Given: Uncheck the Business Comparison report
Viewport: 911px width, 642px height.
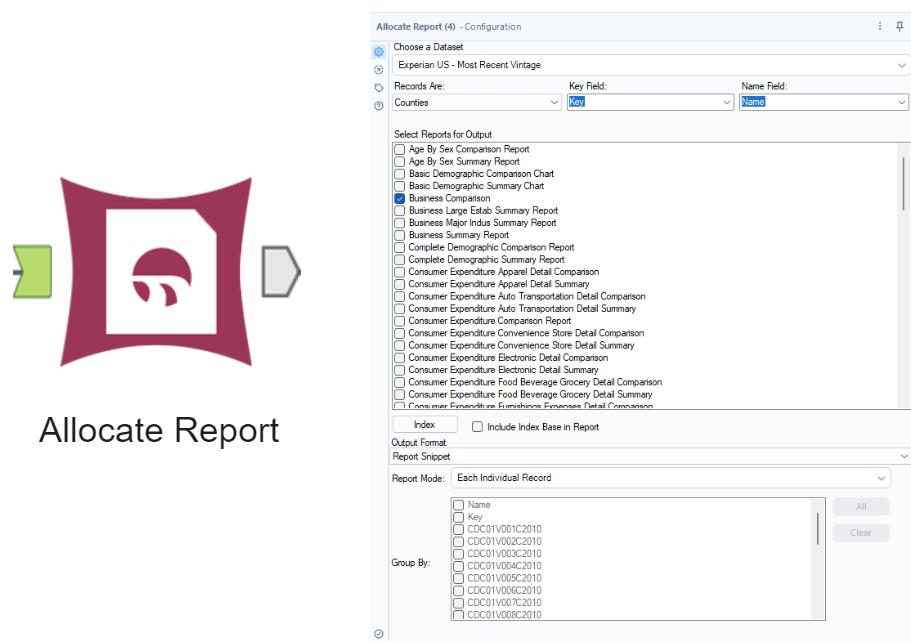Looking at the screenshot, I should 400,198.
